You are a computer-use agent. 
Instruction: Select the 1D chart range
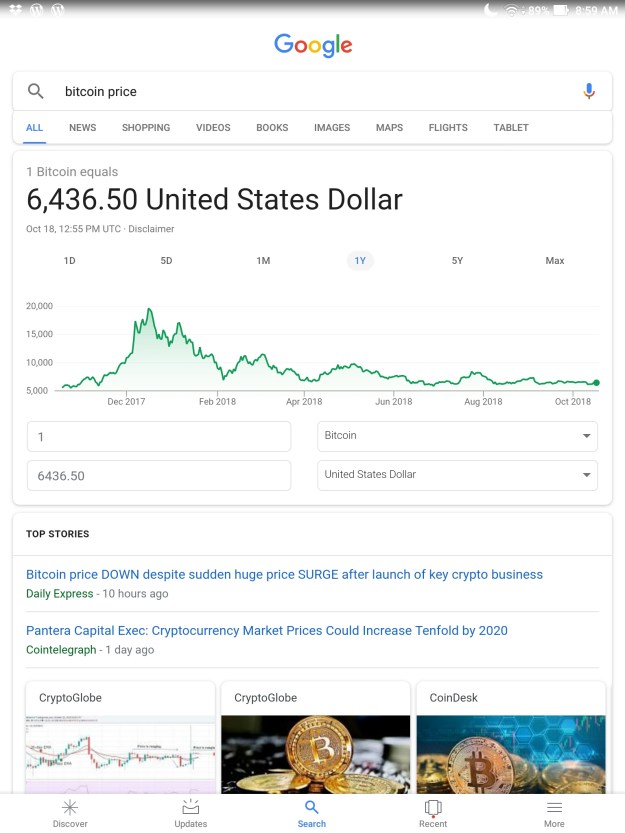tap(70, 261)
